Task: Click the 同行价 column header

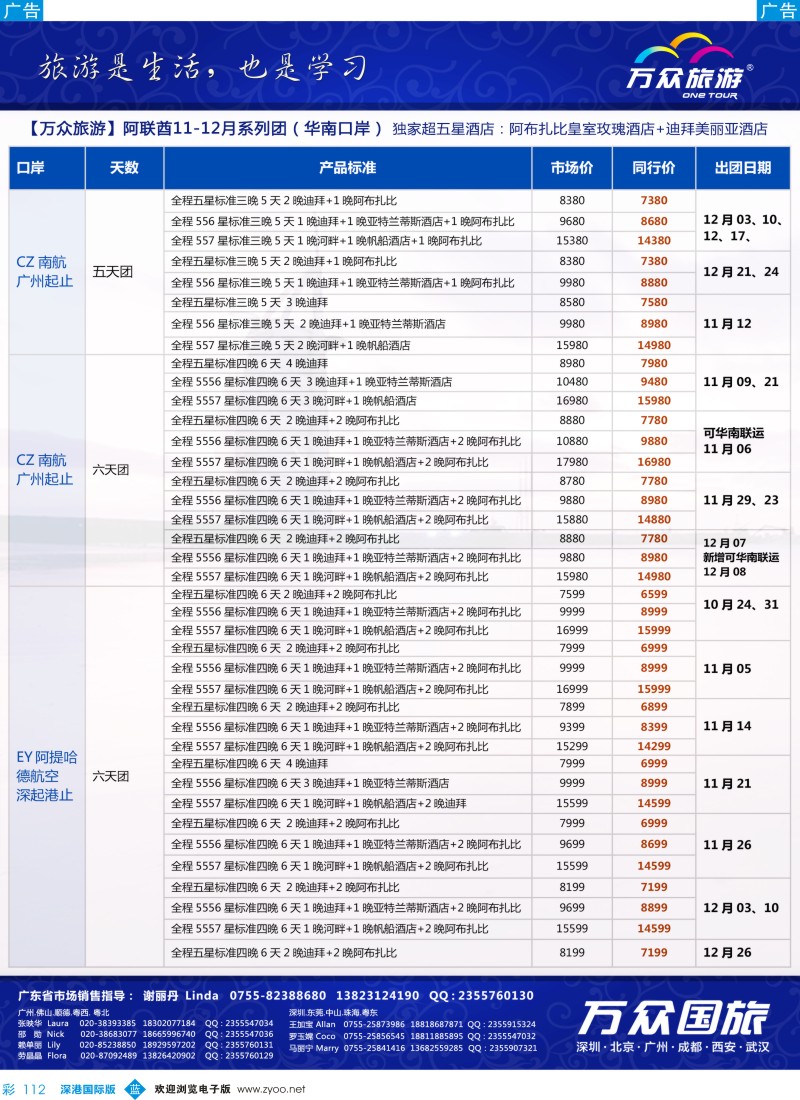Action: (x=653, y=168)
